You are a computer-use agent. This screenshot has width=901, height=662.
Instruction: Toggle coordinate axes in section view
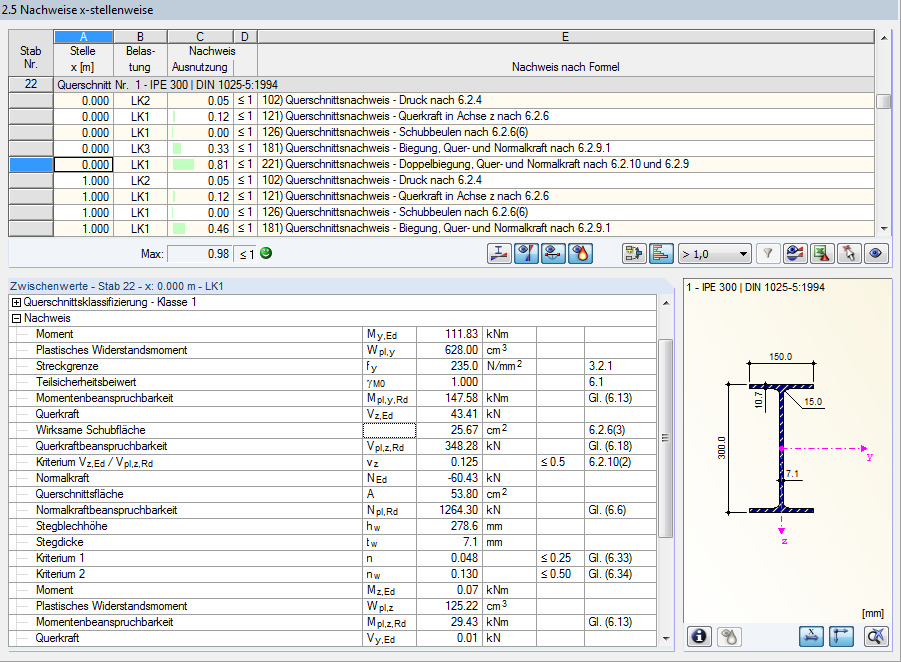click(x=840, y=637)
